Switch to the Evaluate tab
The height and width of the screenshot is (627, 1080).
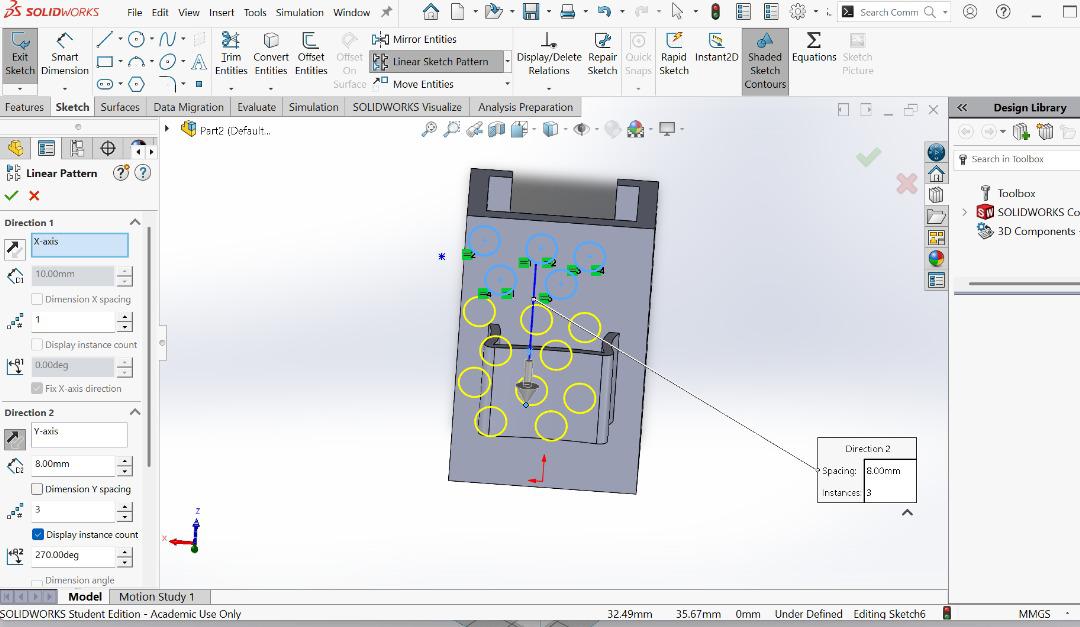tap(256, 107)
